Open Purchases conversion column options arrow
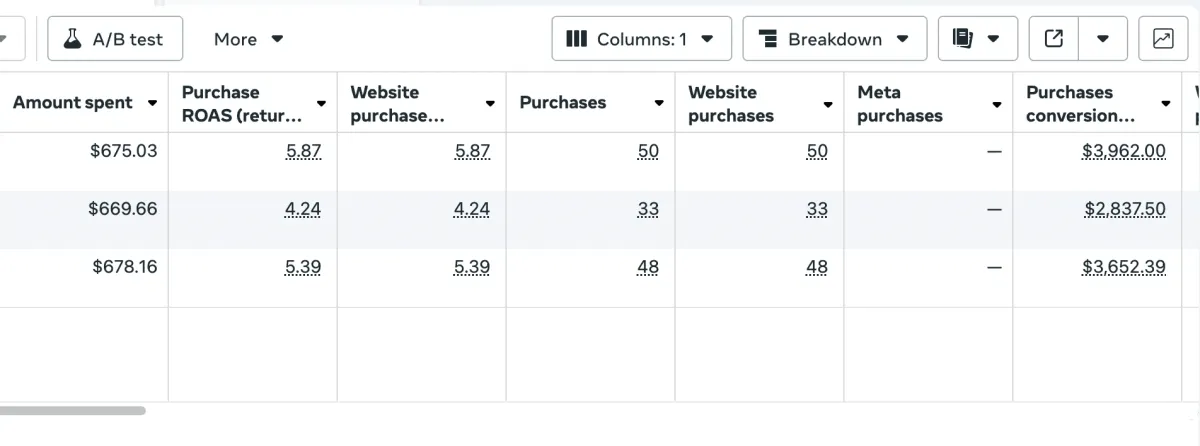This screenshot has width=1200, height=446. (x=1166, y=104)
